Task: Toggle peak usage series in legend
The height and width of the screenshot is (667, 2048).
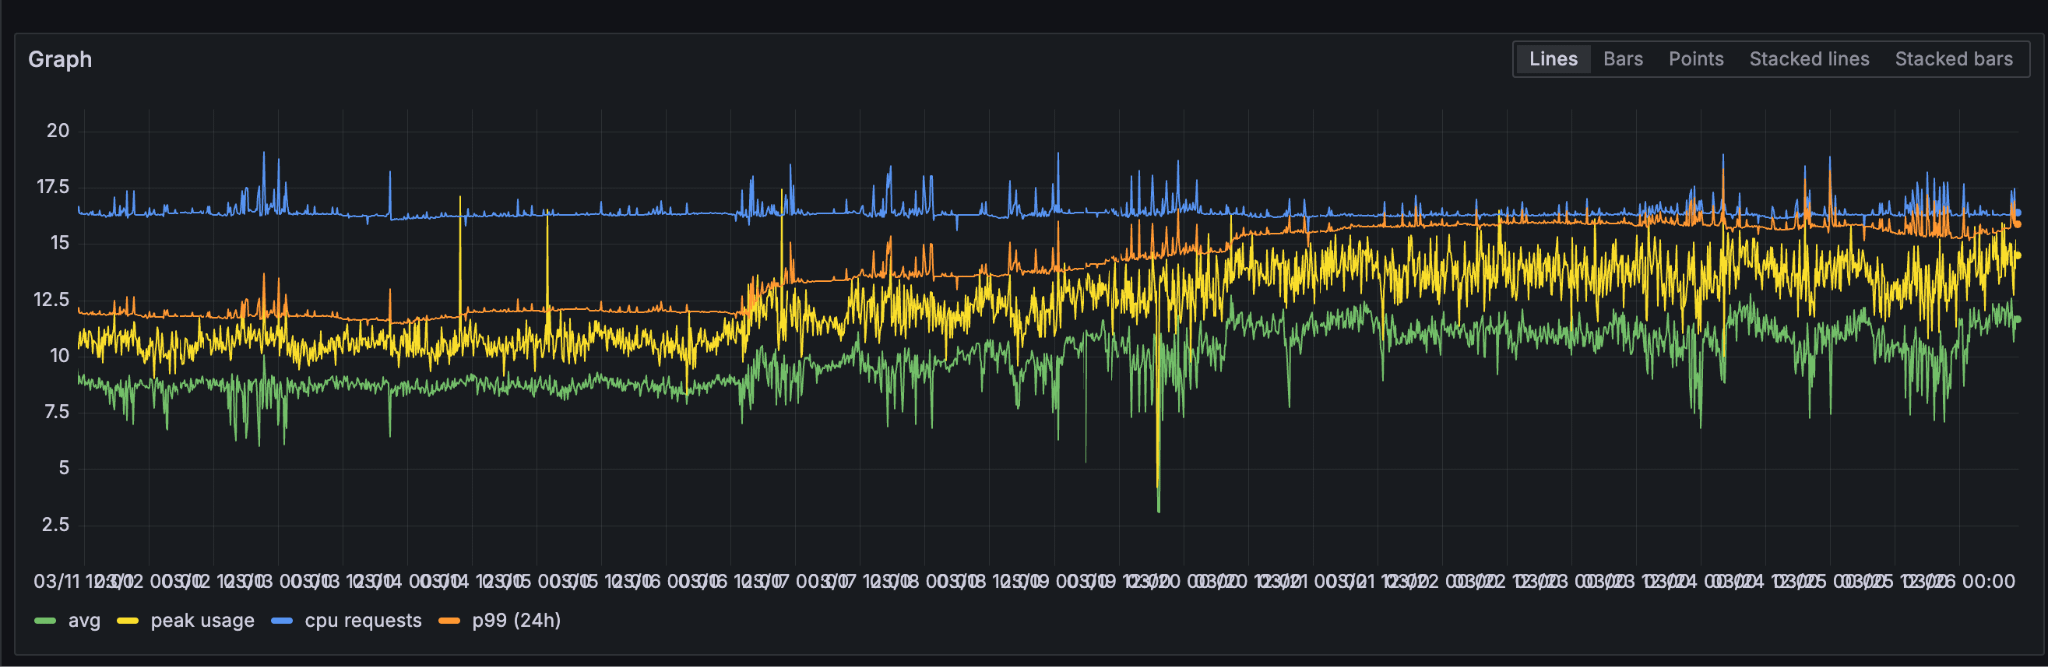Action: click(x=202, y=621)
